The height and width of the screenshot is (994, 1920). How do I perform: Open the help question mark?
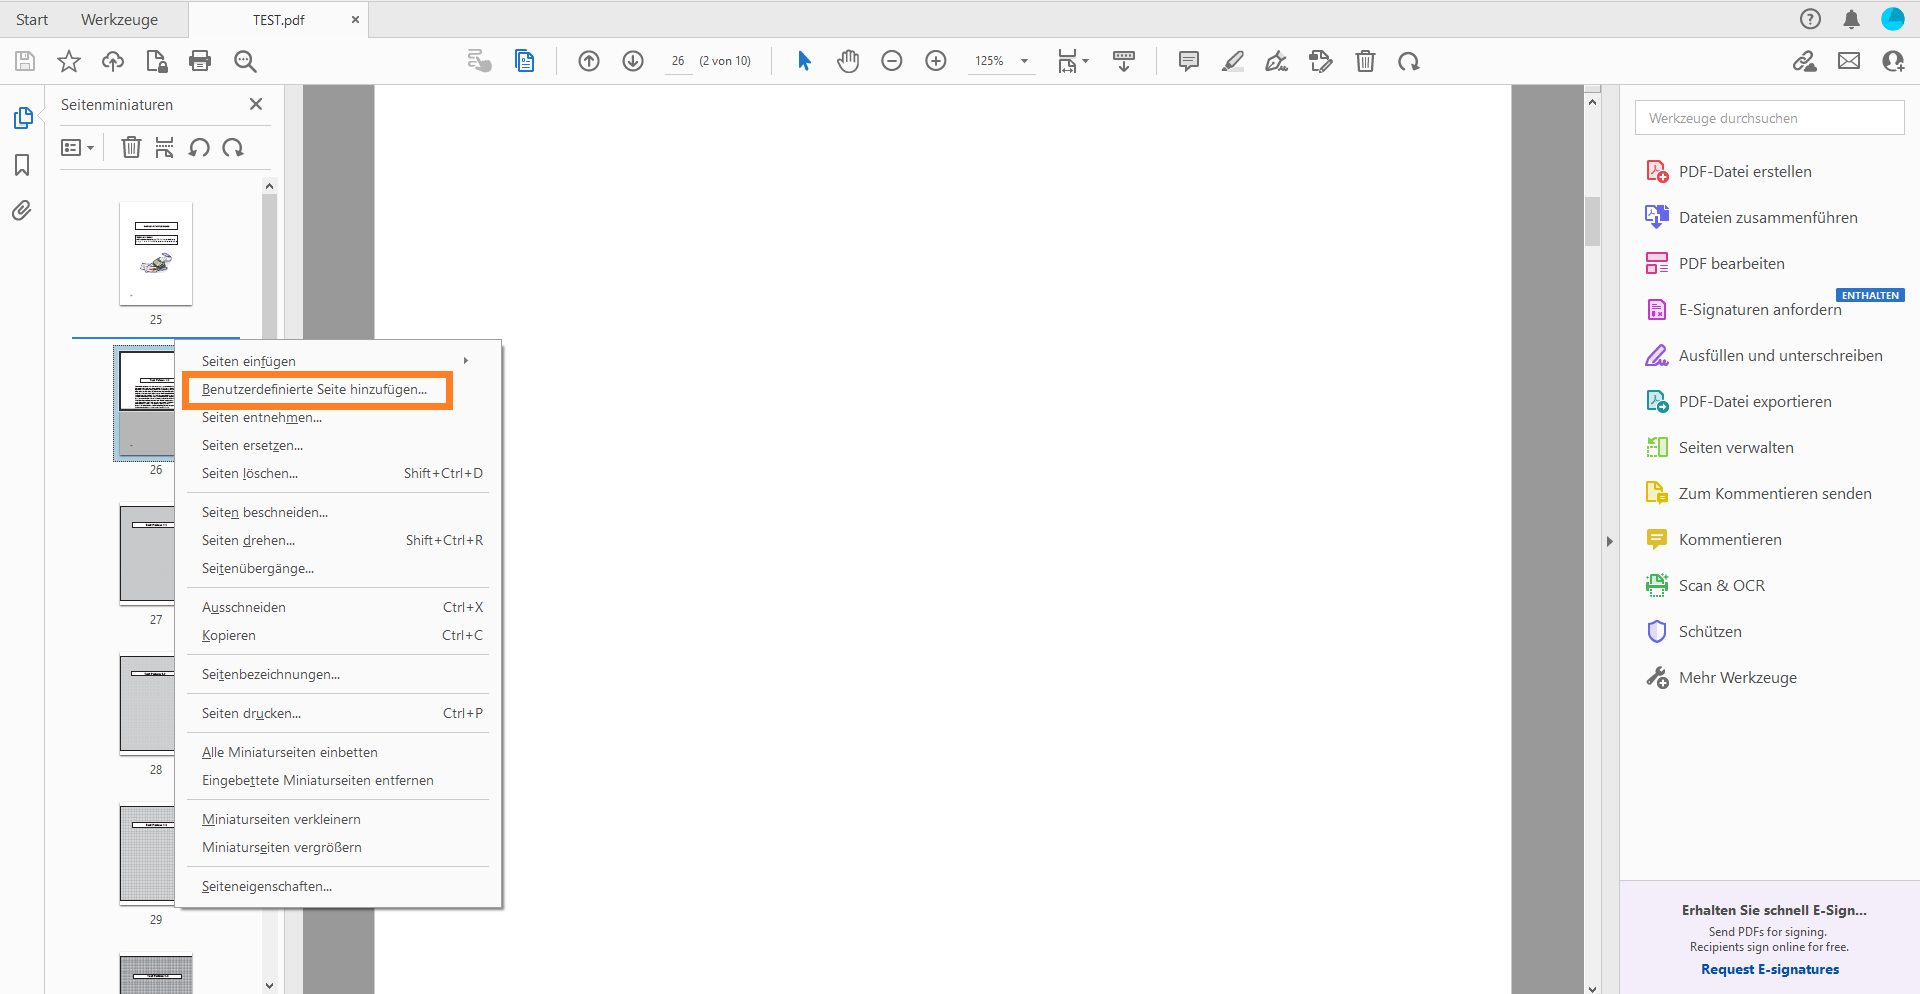1810,19
